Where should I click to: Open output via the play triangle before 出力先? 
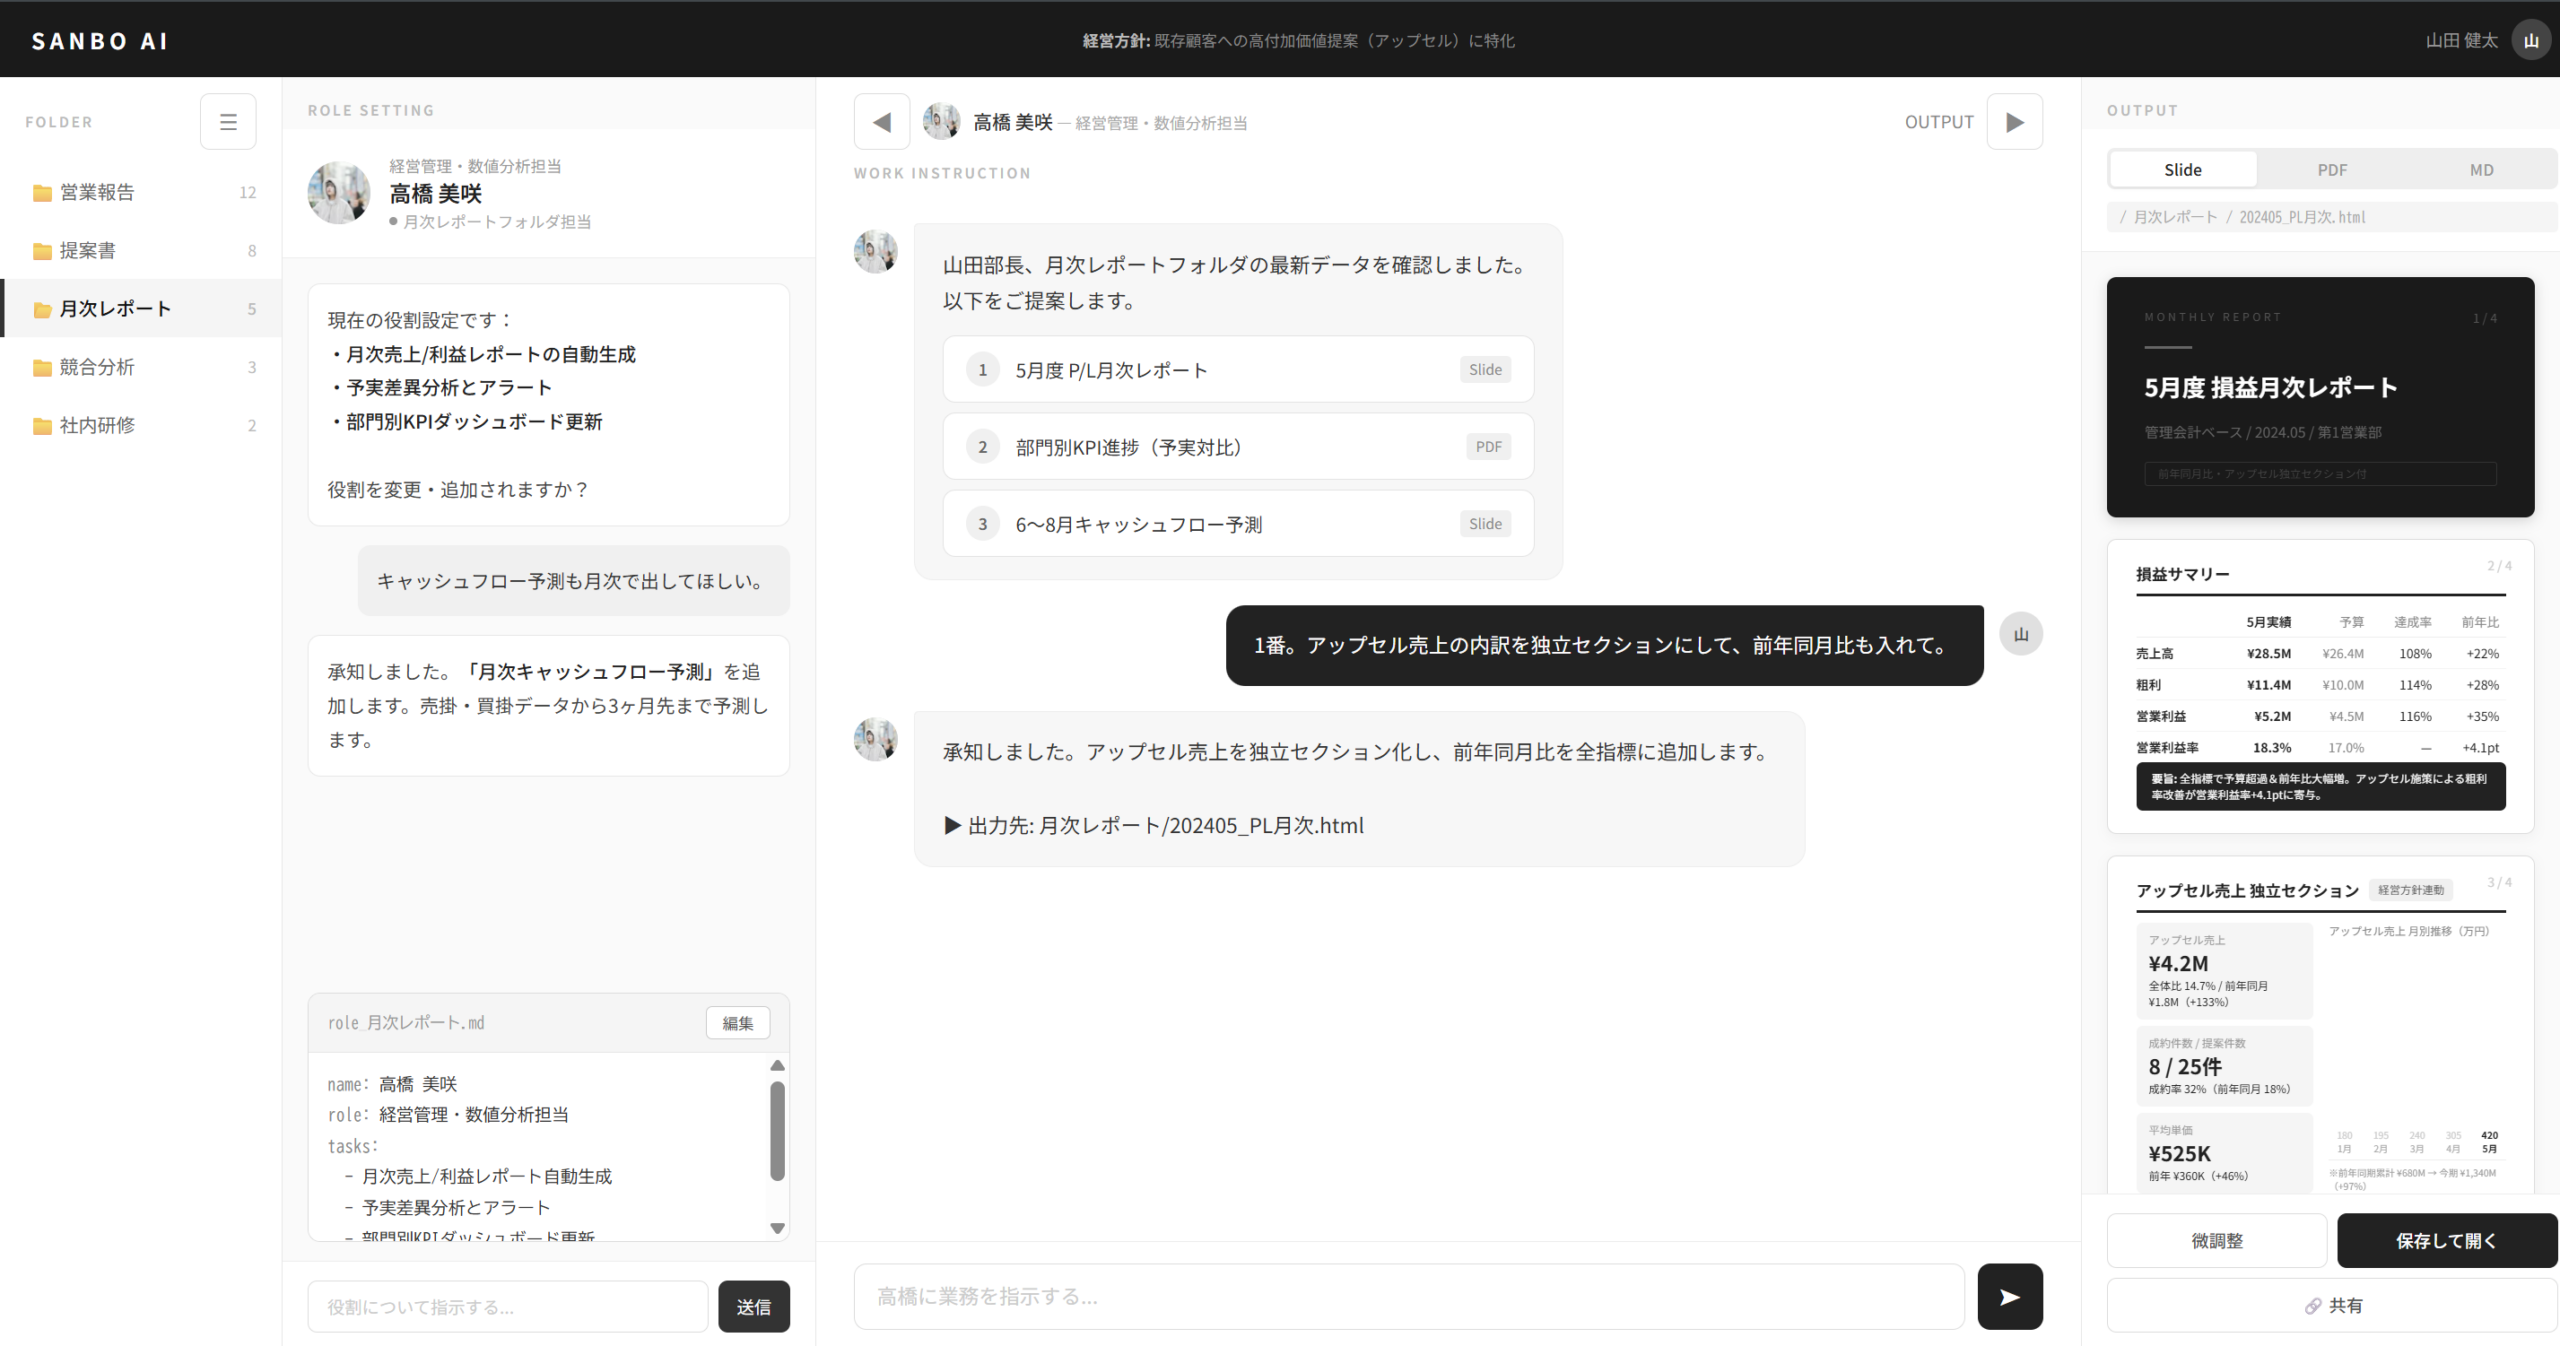(952, 825)
